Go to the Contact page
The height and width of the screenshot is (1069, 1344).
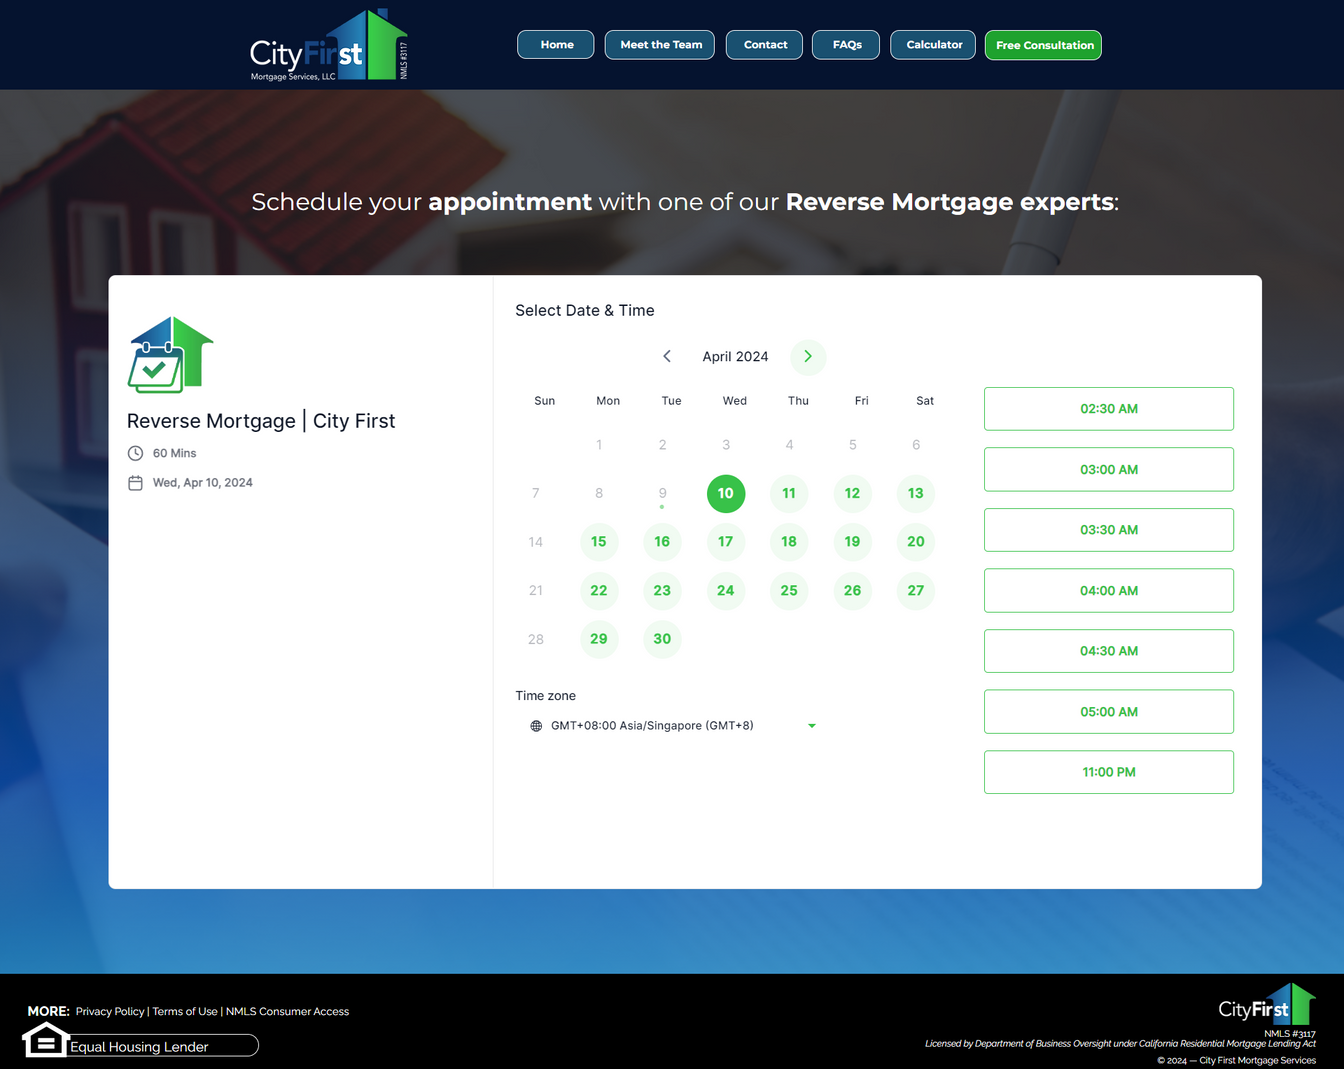(x=764, y=45)
